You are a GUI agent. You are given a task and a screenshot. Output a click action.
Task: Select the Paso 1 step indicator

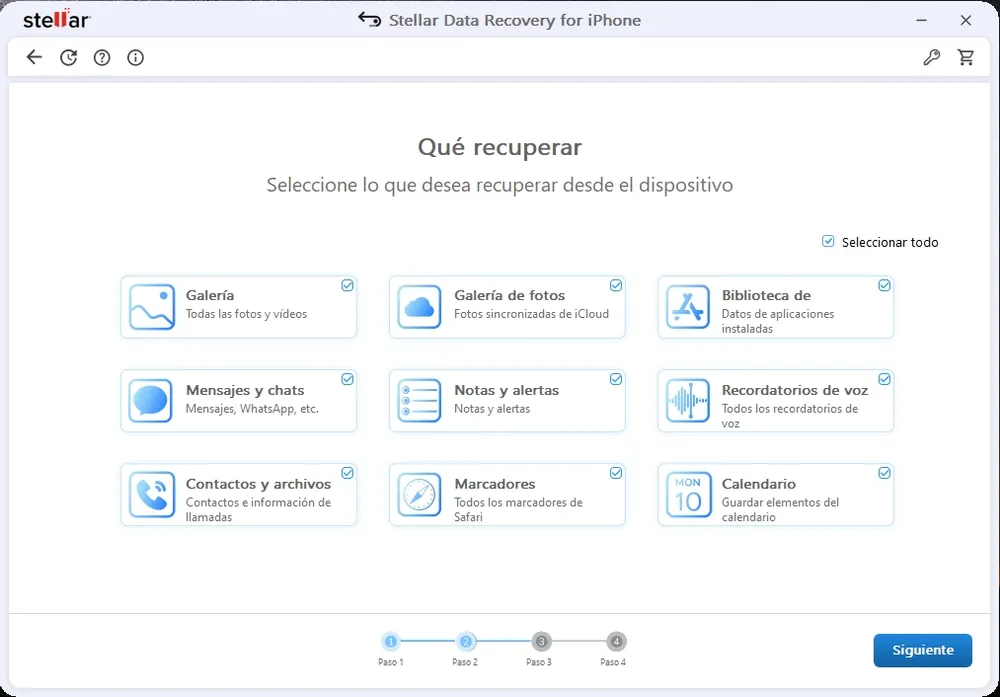[391, 642]
